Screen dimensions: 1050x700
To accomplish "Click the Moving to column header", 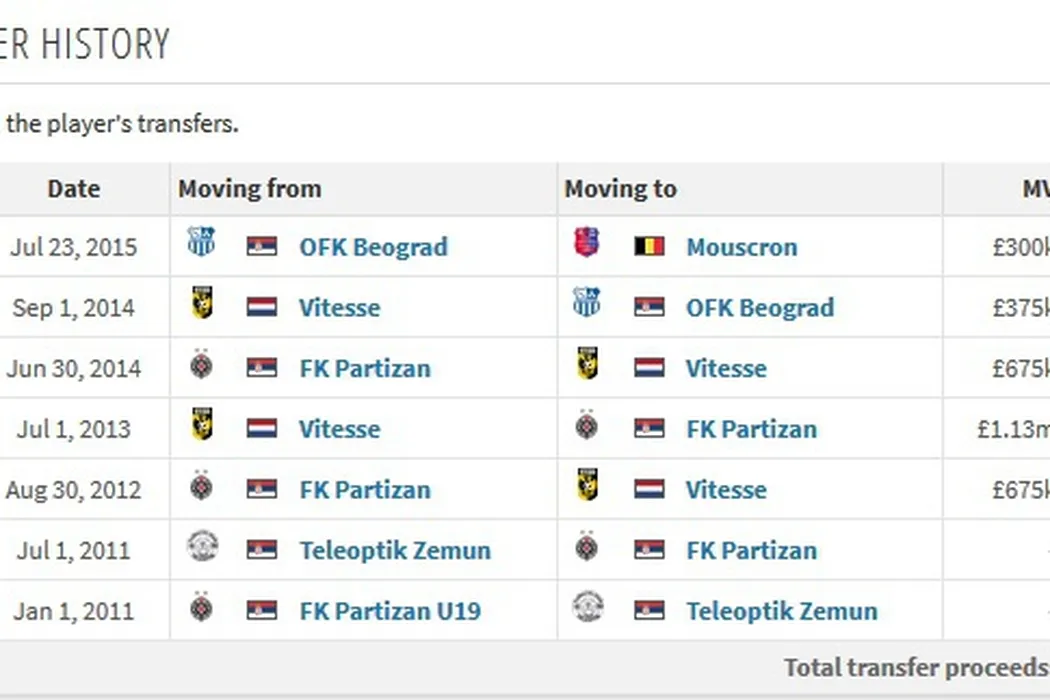I will [620, 189].
